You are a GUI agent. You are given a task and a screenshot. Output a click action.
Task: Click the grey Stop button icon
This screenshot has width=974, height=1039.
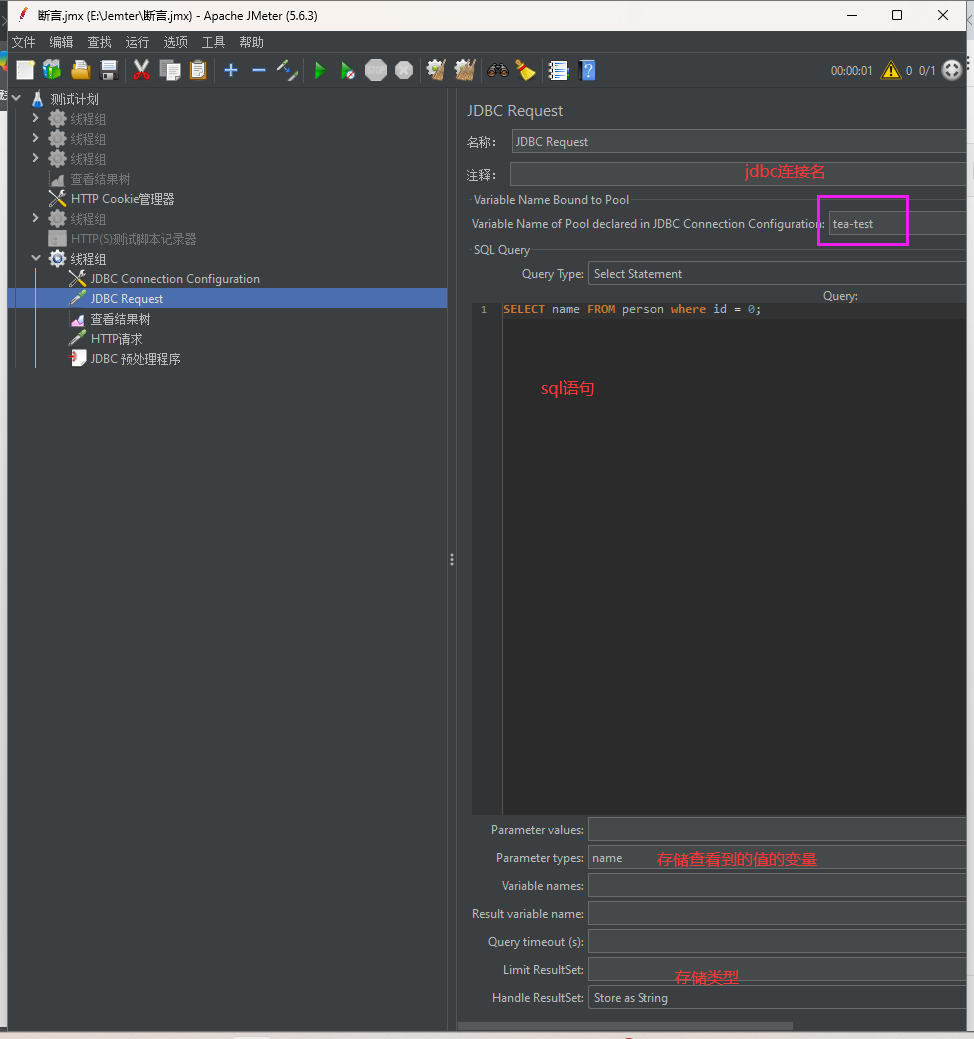[376, 70]
